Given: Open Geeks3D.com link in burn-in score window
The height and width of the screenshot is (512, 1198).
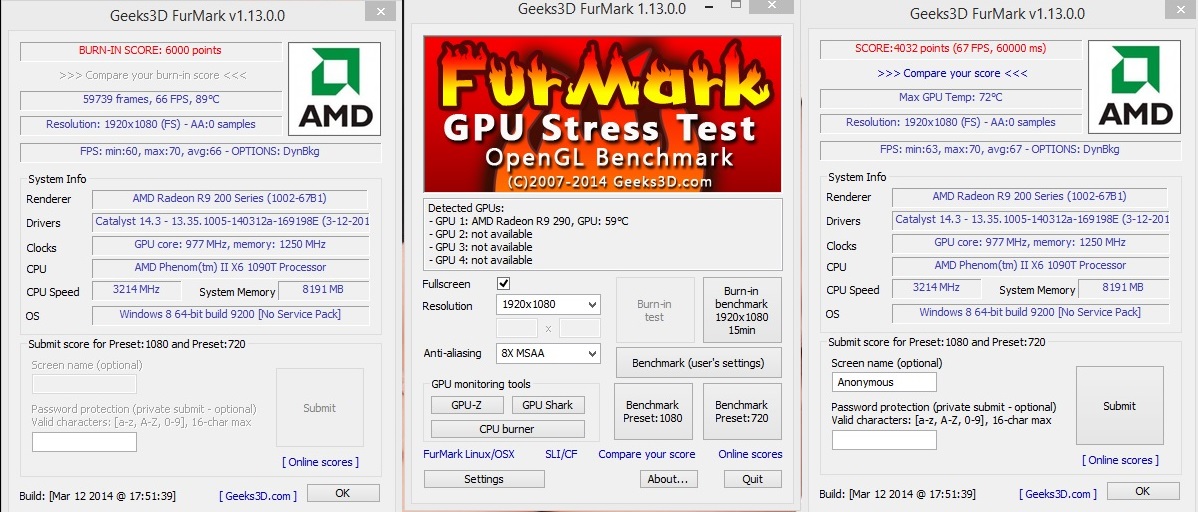Looking at the screenshot, I should coord(258,496).
